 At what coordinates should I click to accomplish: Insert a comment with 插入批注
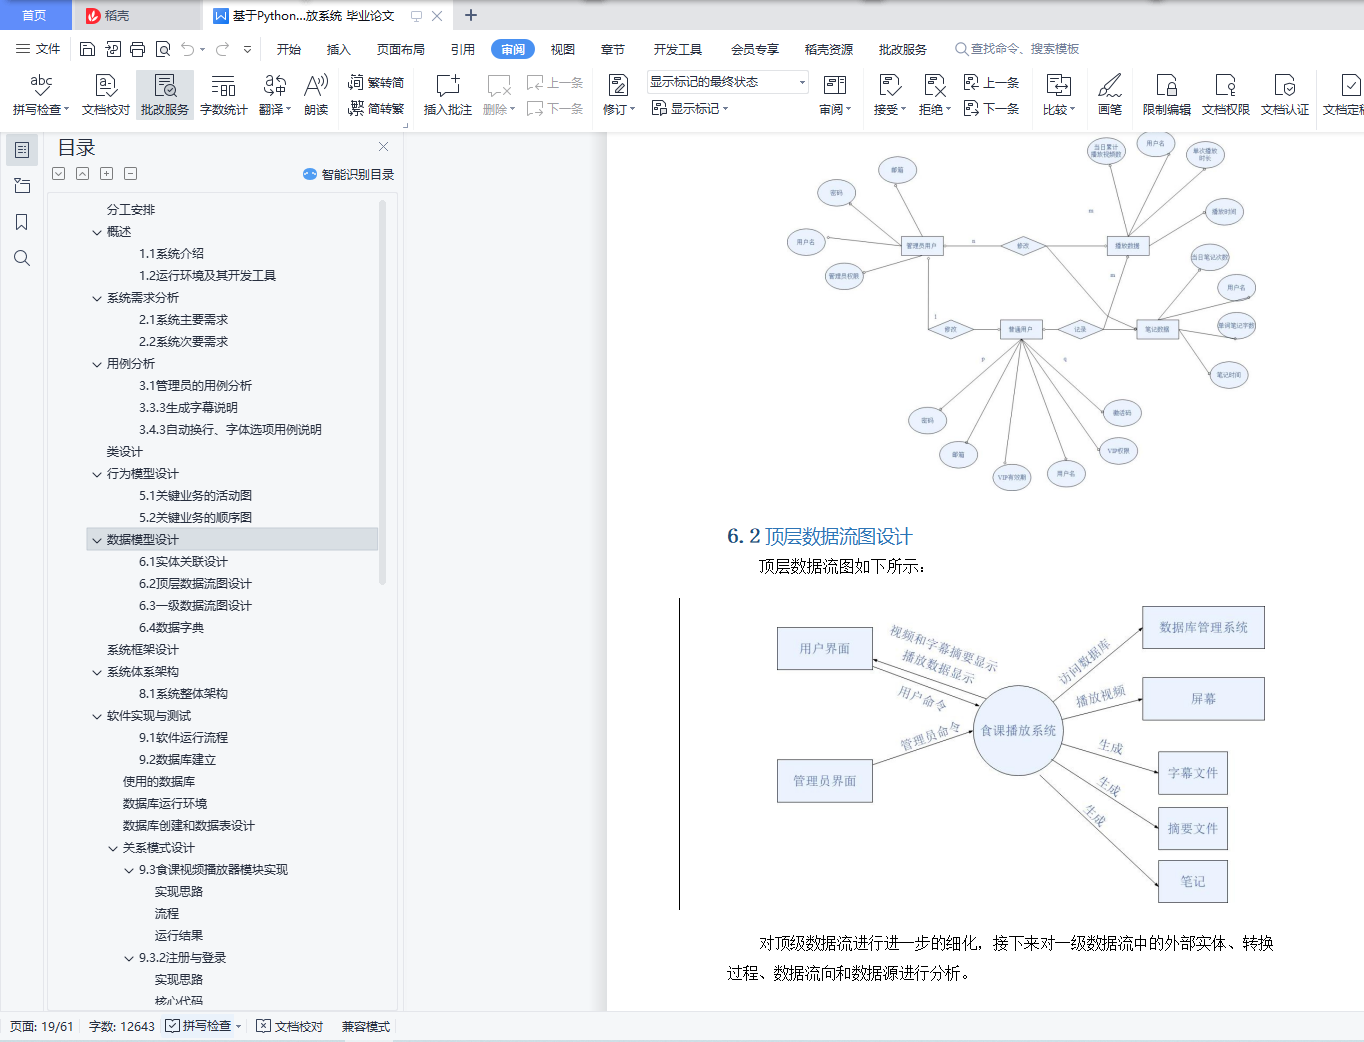coord(448,95)
